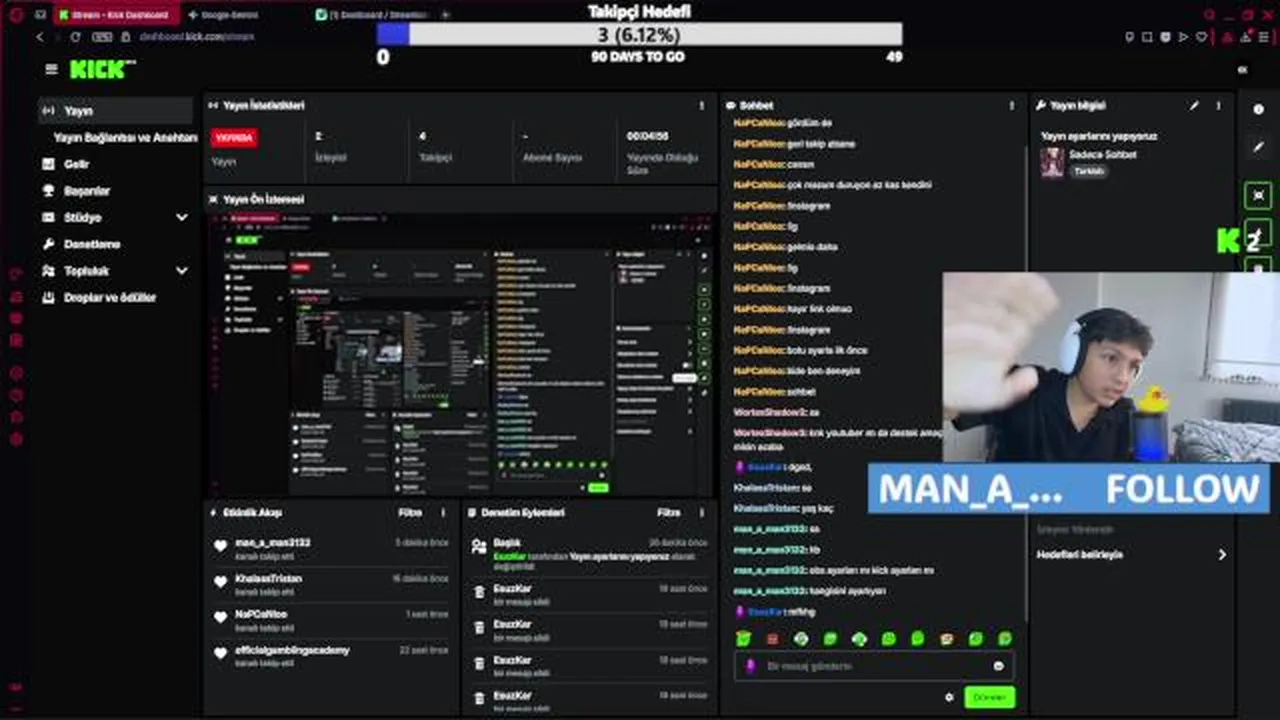
Task: Edit stream info via Yayın bilgisi pencil
Action: (x=1194, y=105)
